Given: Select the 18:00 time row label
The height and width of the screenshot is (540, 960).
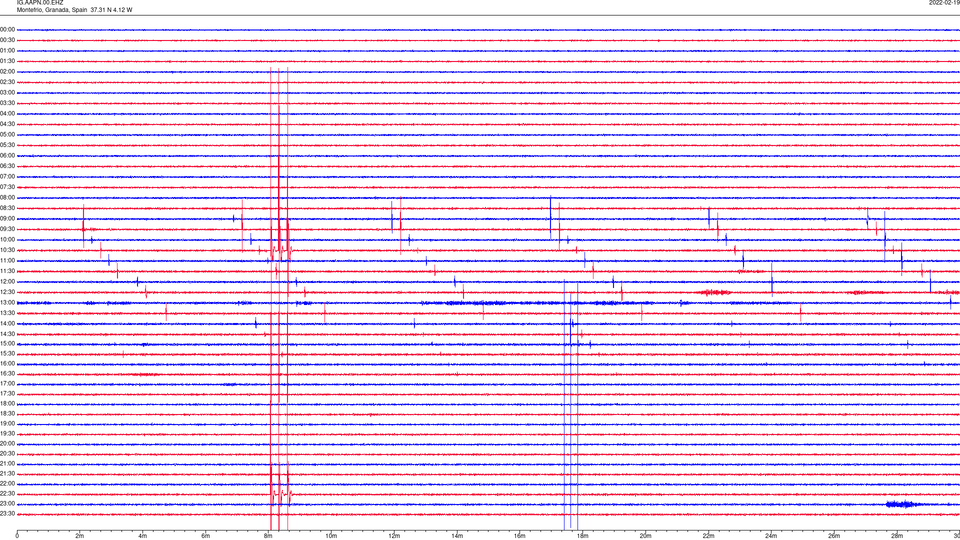Looking at the screenshot, I should coord(7,403).
